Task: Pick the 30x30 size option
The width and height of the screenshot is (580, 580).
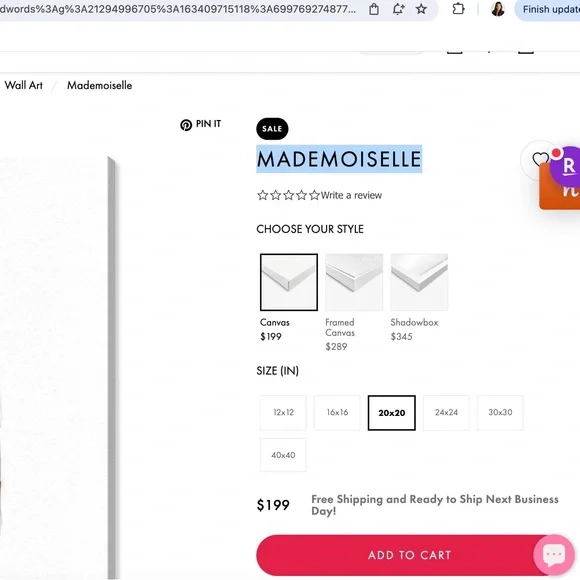Action: click(500, 412)
